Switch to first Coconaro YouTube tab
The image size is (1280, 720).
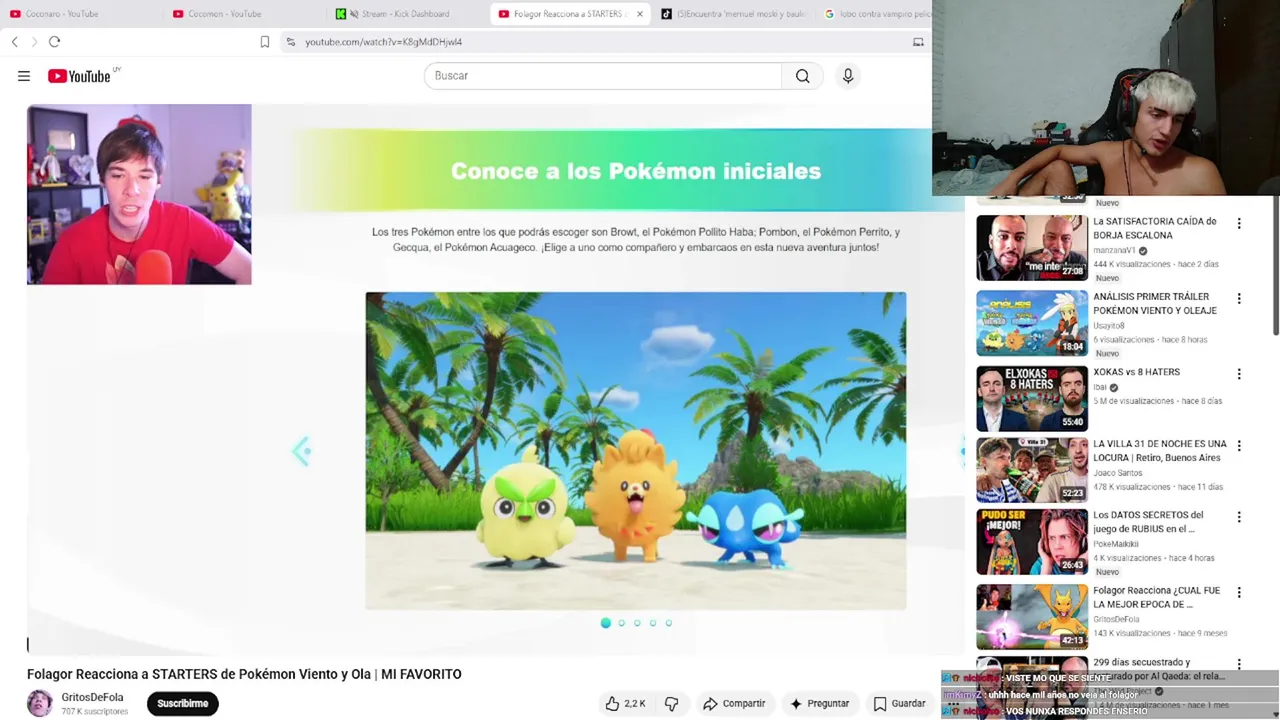coord(80,14)
